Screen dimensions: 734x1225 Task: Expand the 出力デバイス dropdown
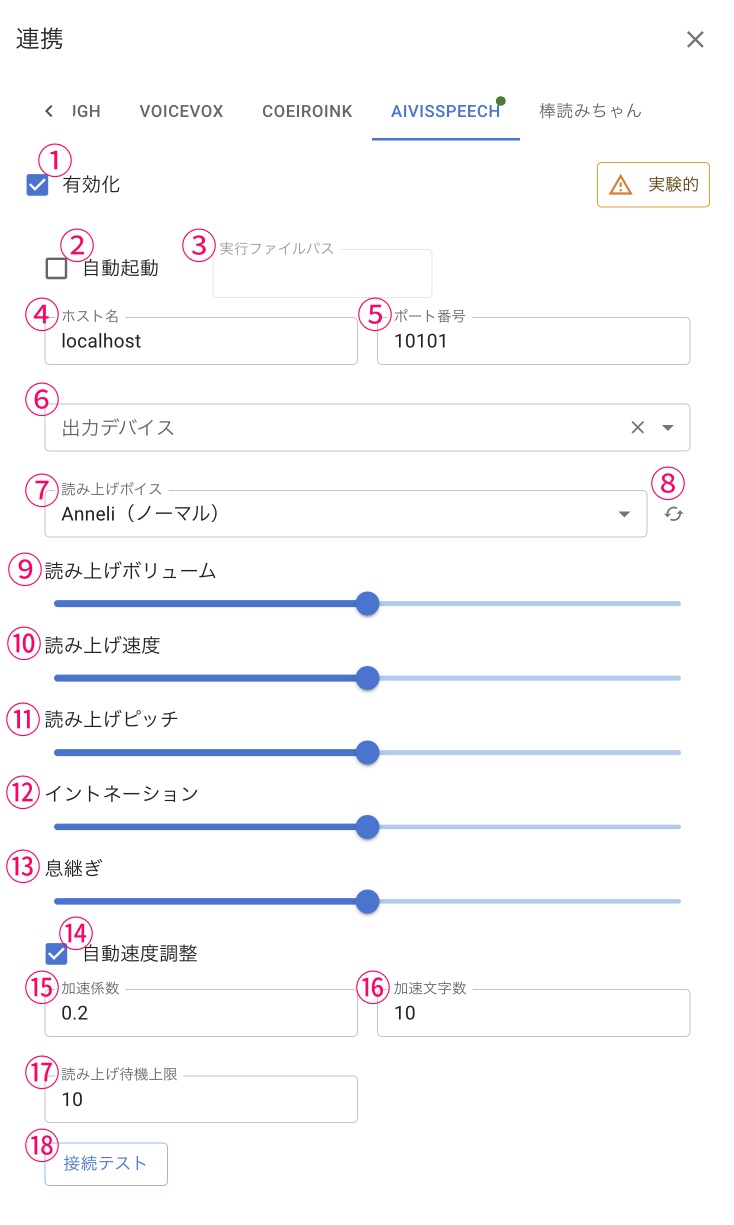pyautogui.click(x=669, y=428)
